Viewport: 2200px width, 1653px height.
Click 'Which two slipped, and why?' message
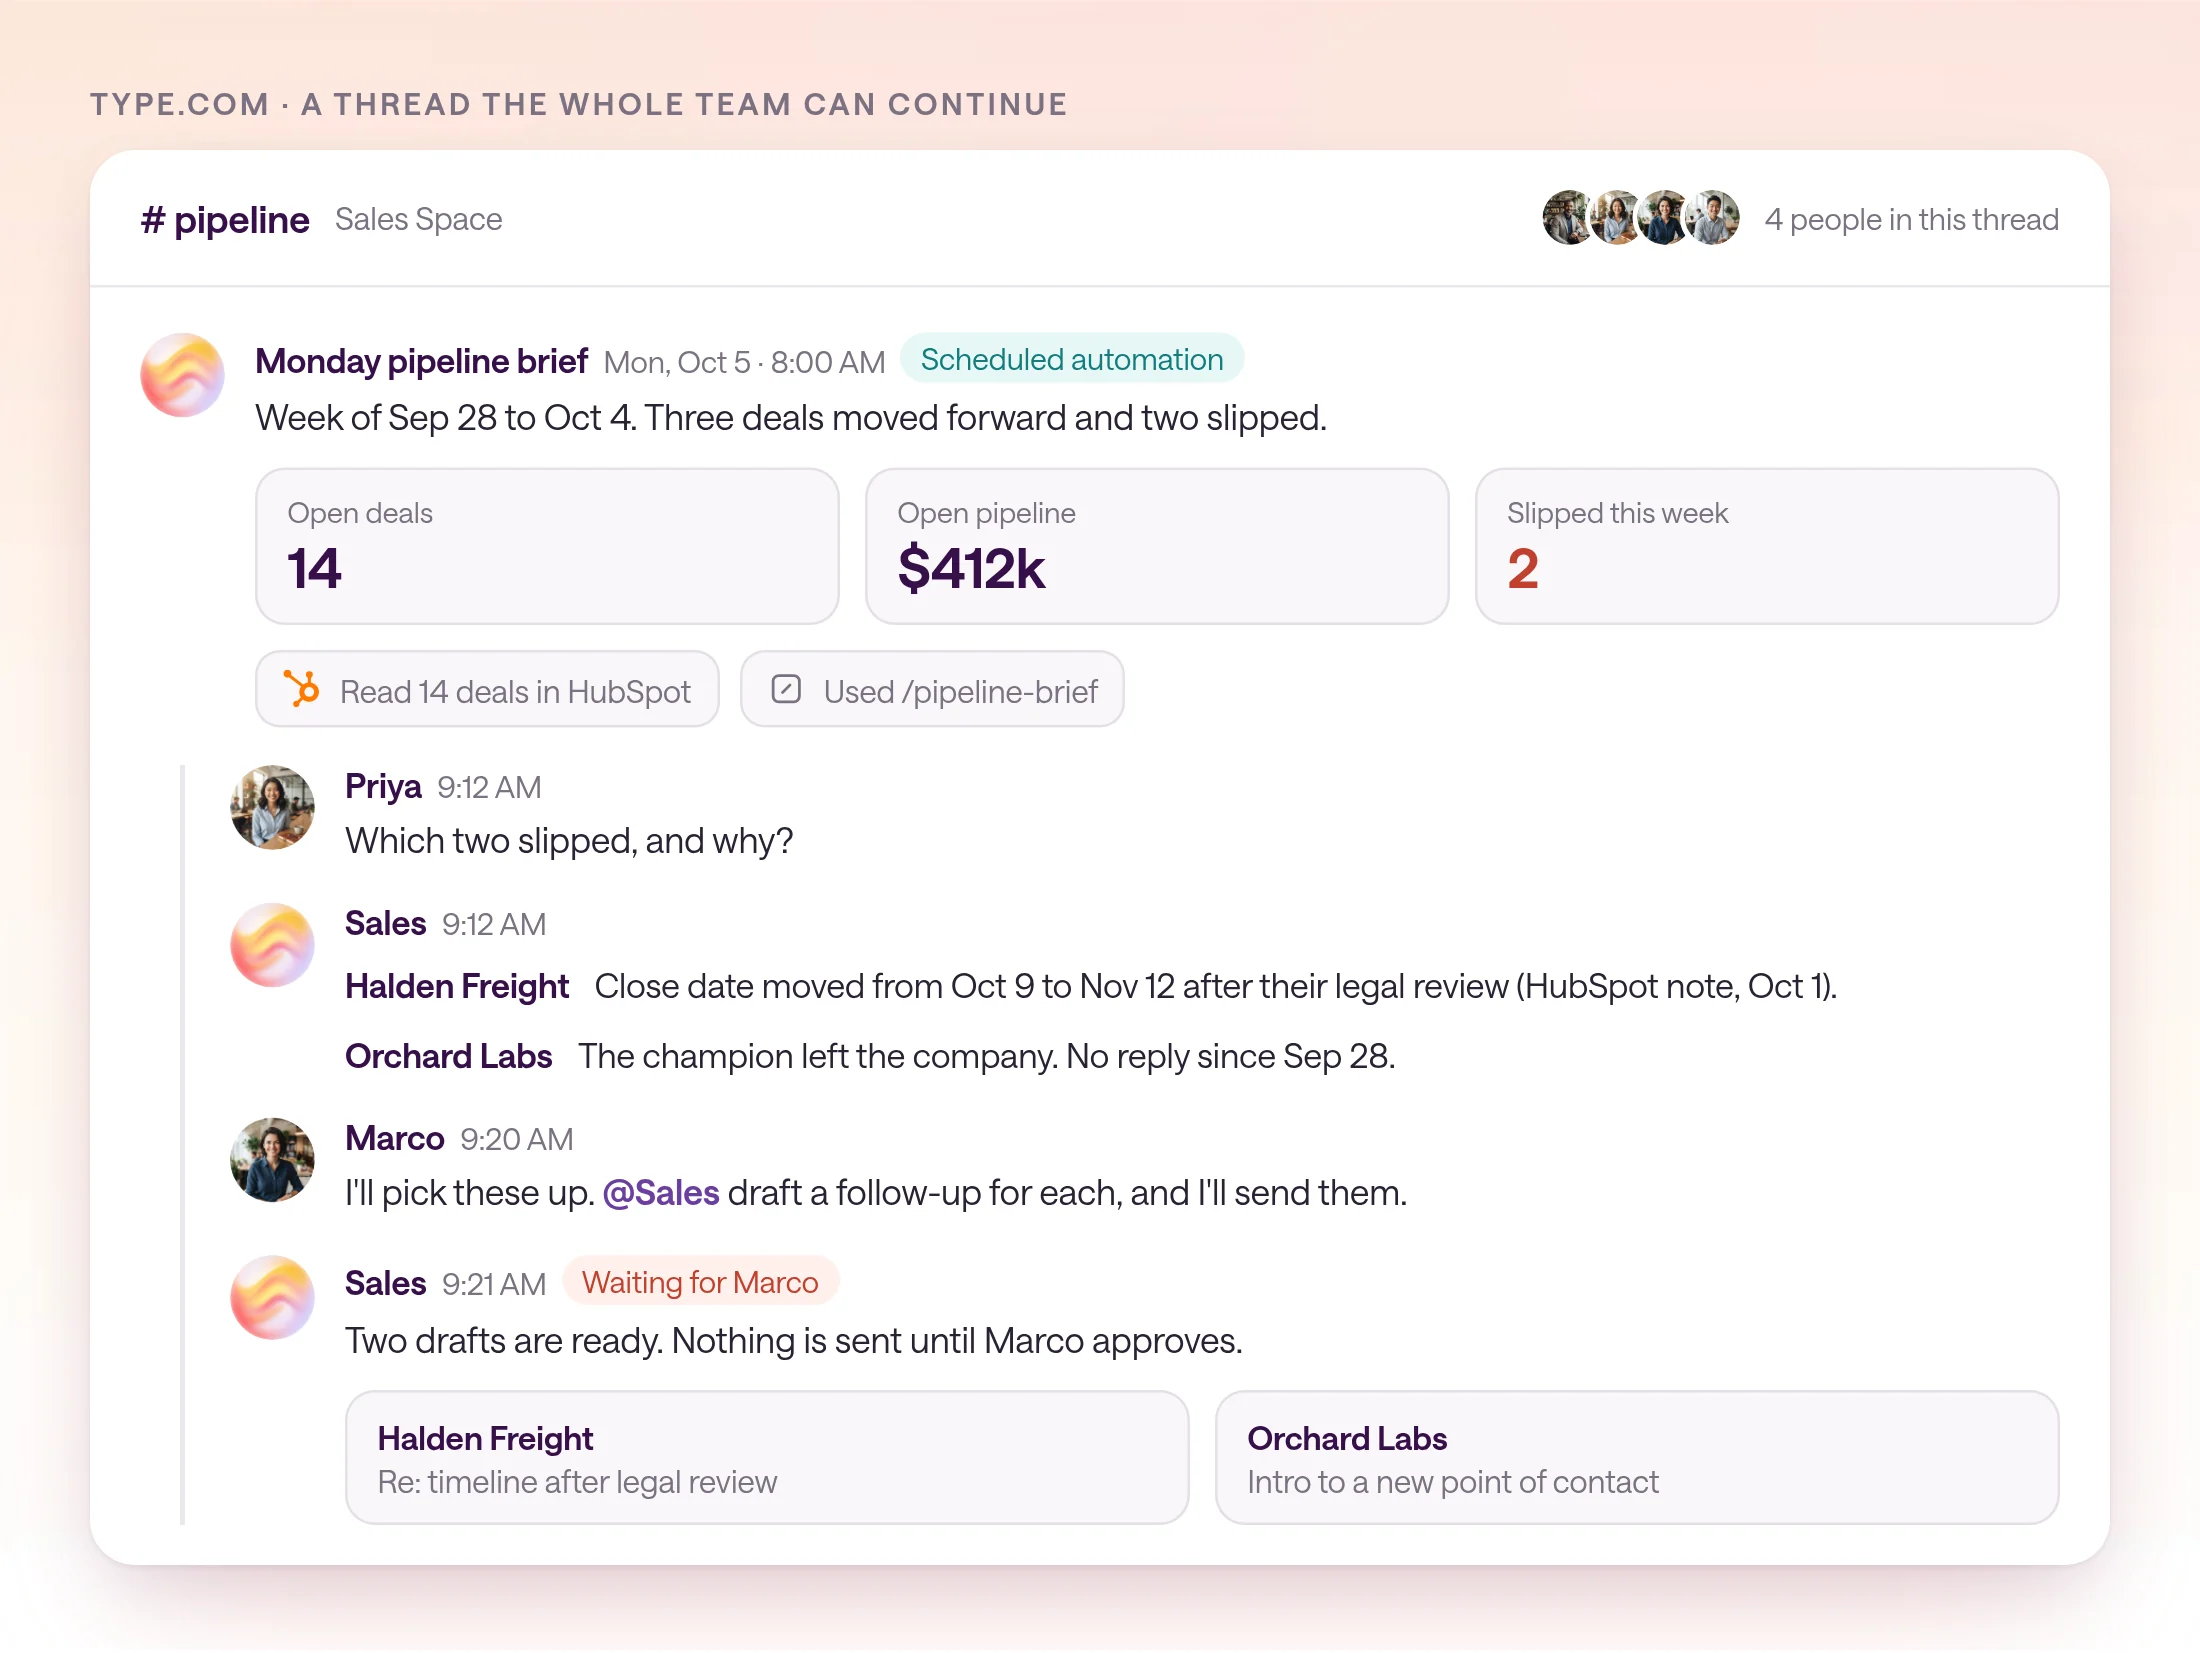coord(569,841)
